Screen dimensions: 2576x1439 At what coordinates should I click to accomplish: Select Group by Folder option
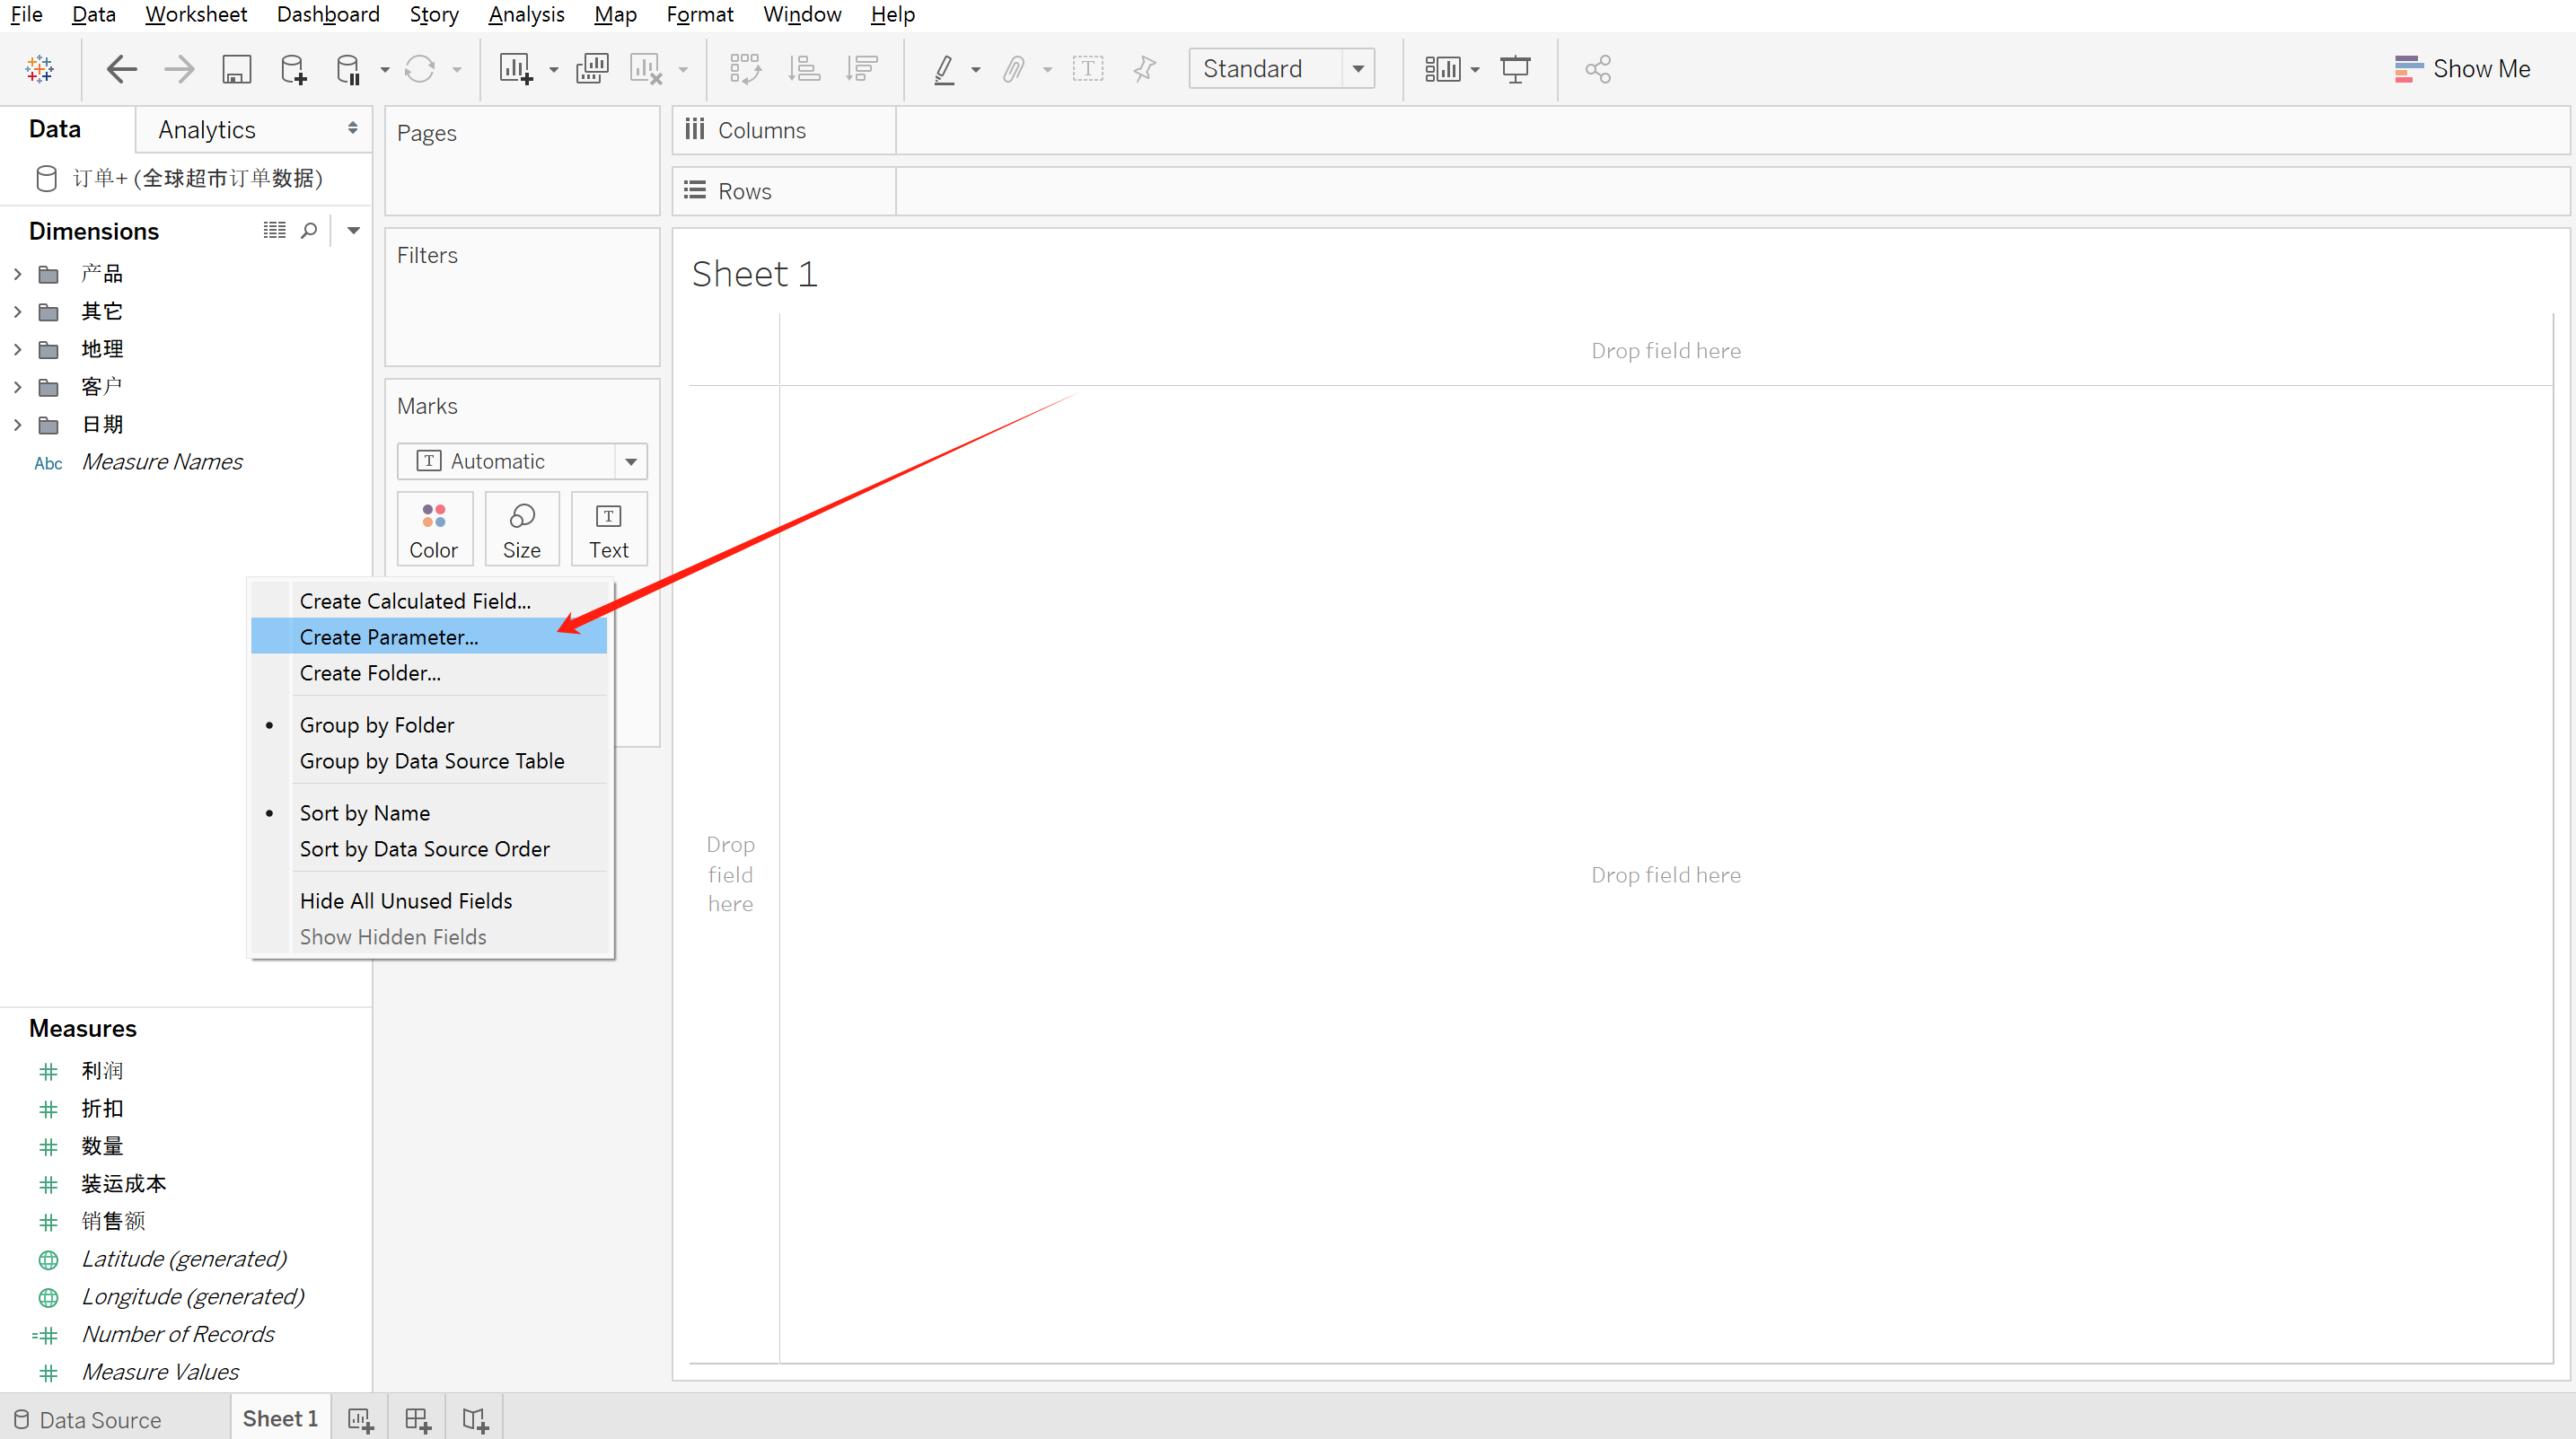(376, 725)
